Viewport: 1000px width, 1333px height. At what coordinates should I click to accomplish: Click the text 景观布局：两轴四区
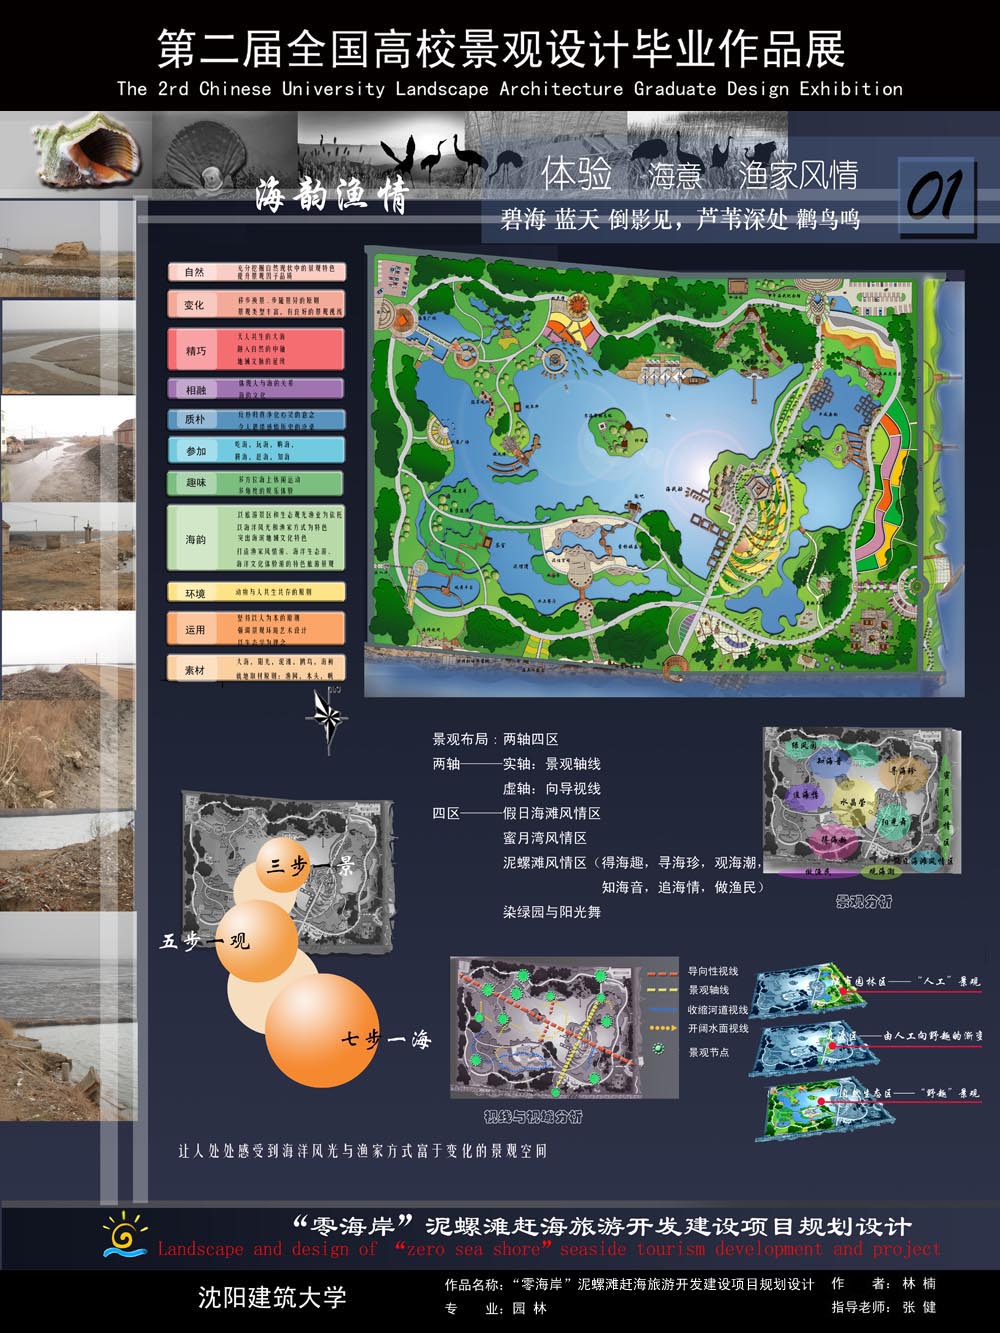point(495,739)
